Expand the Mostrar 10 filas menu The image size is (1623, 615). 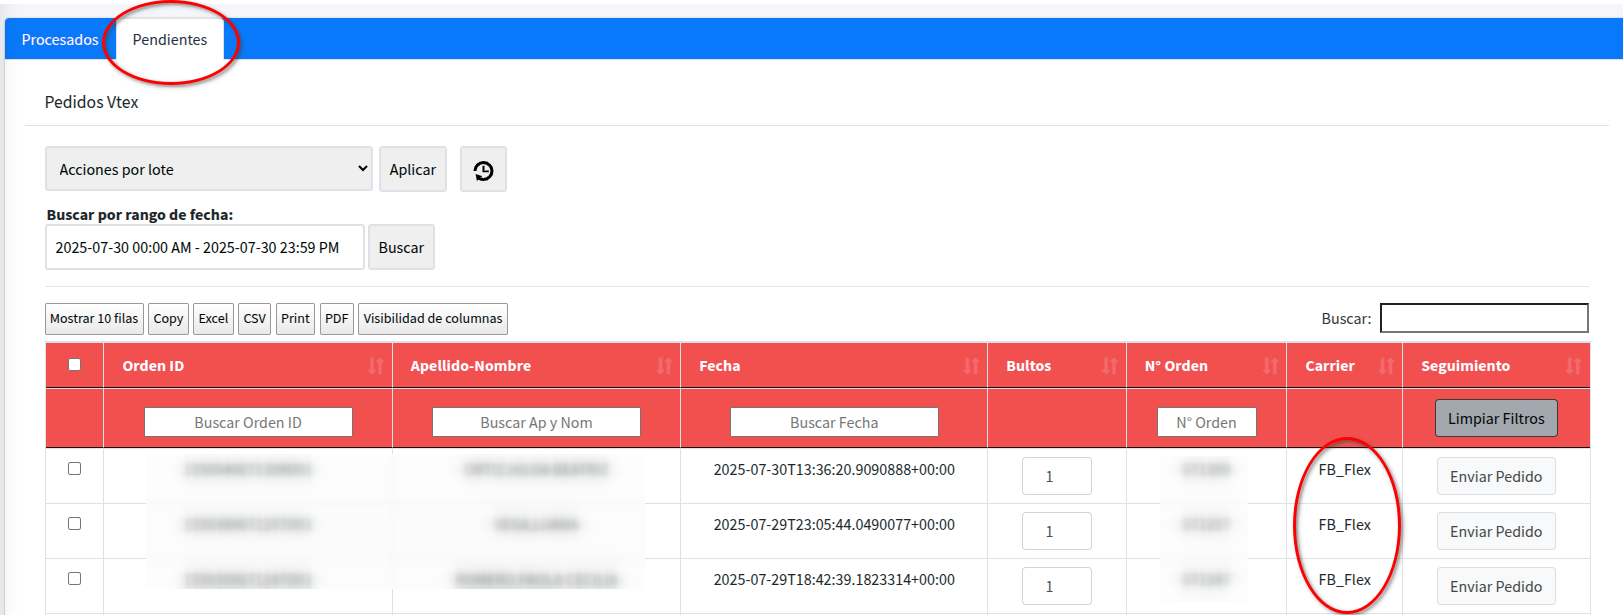pos(94,319)
